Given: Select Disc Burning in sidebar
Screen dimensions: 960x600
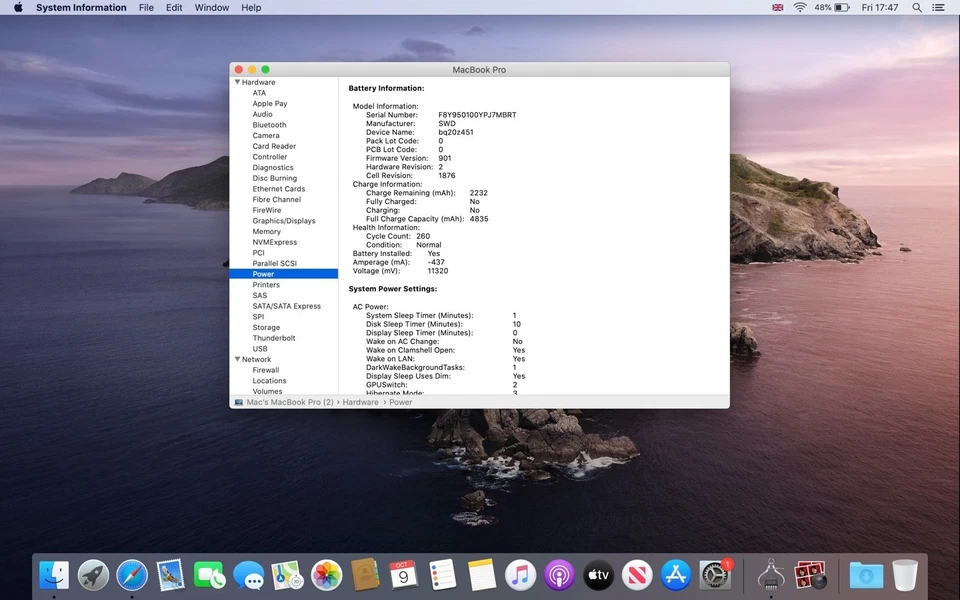Looking at the screenshot, I should [275, 178].
